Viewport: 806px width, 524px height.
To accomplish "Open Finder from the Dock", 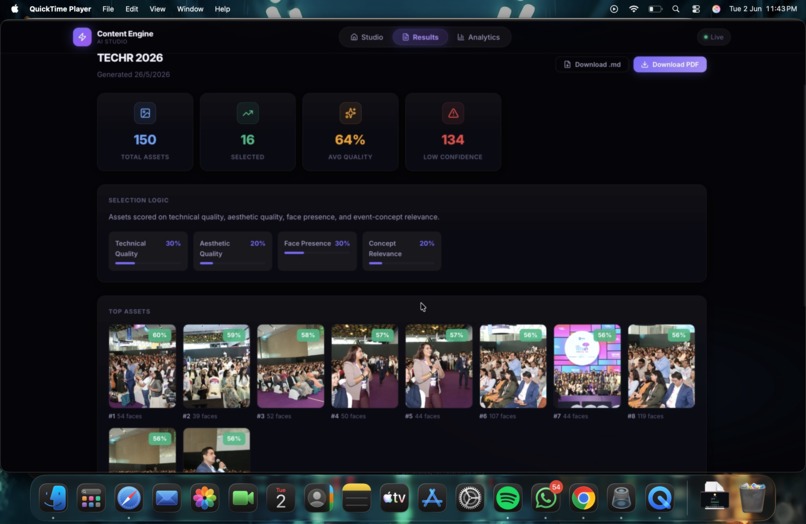I will pos(53,498).
